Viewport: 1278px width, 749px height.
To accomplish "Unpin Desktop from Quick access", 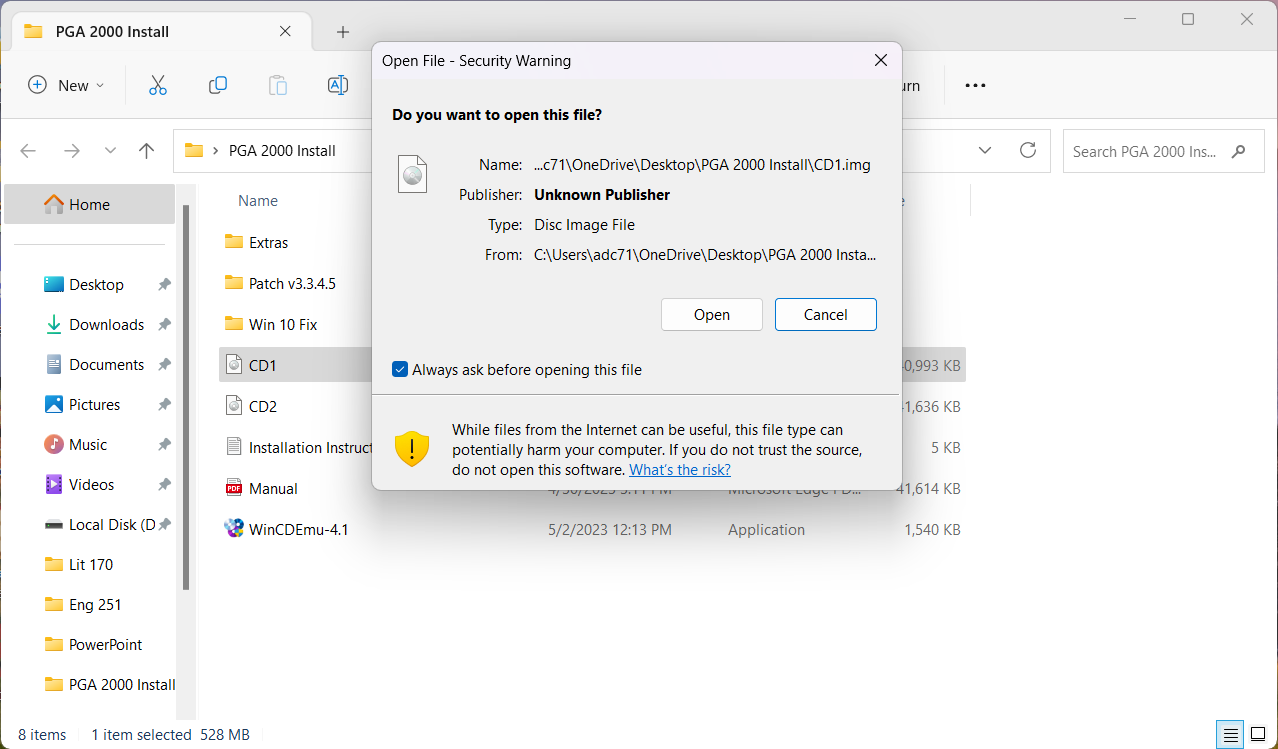I will point(164,285).
